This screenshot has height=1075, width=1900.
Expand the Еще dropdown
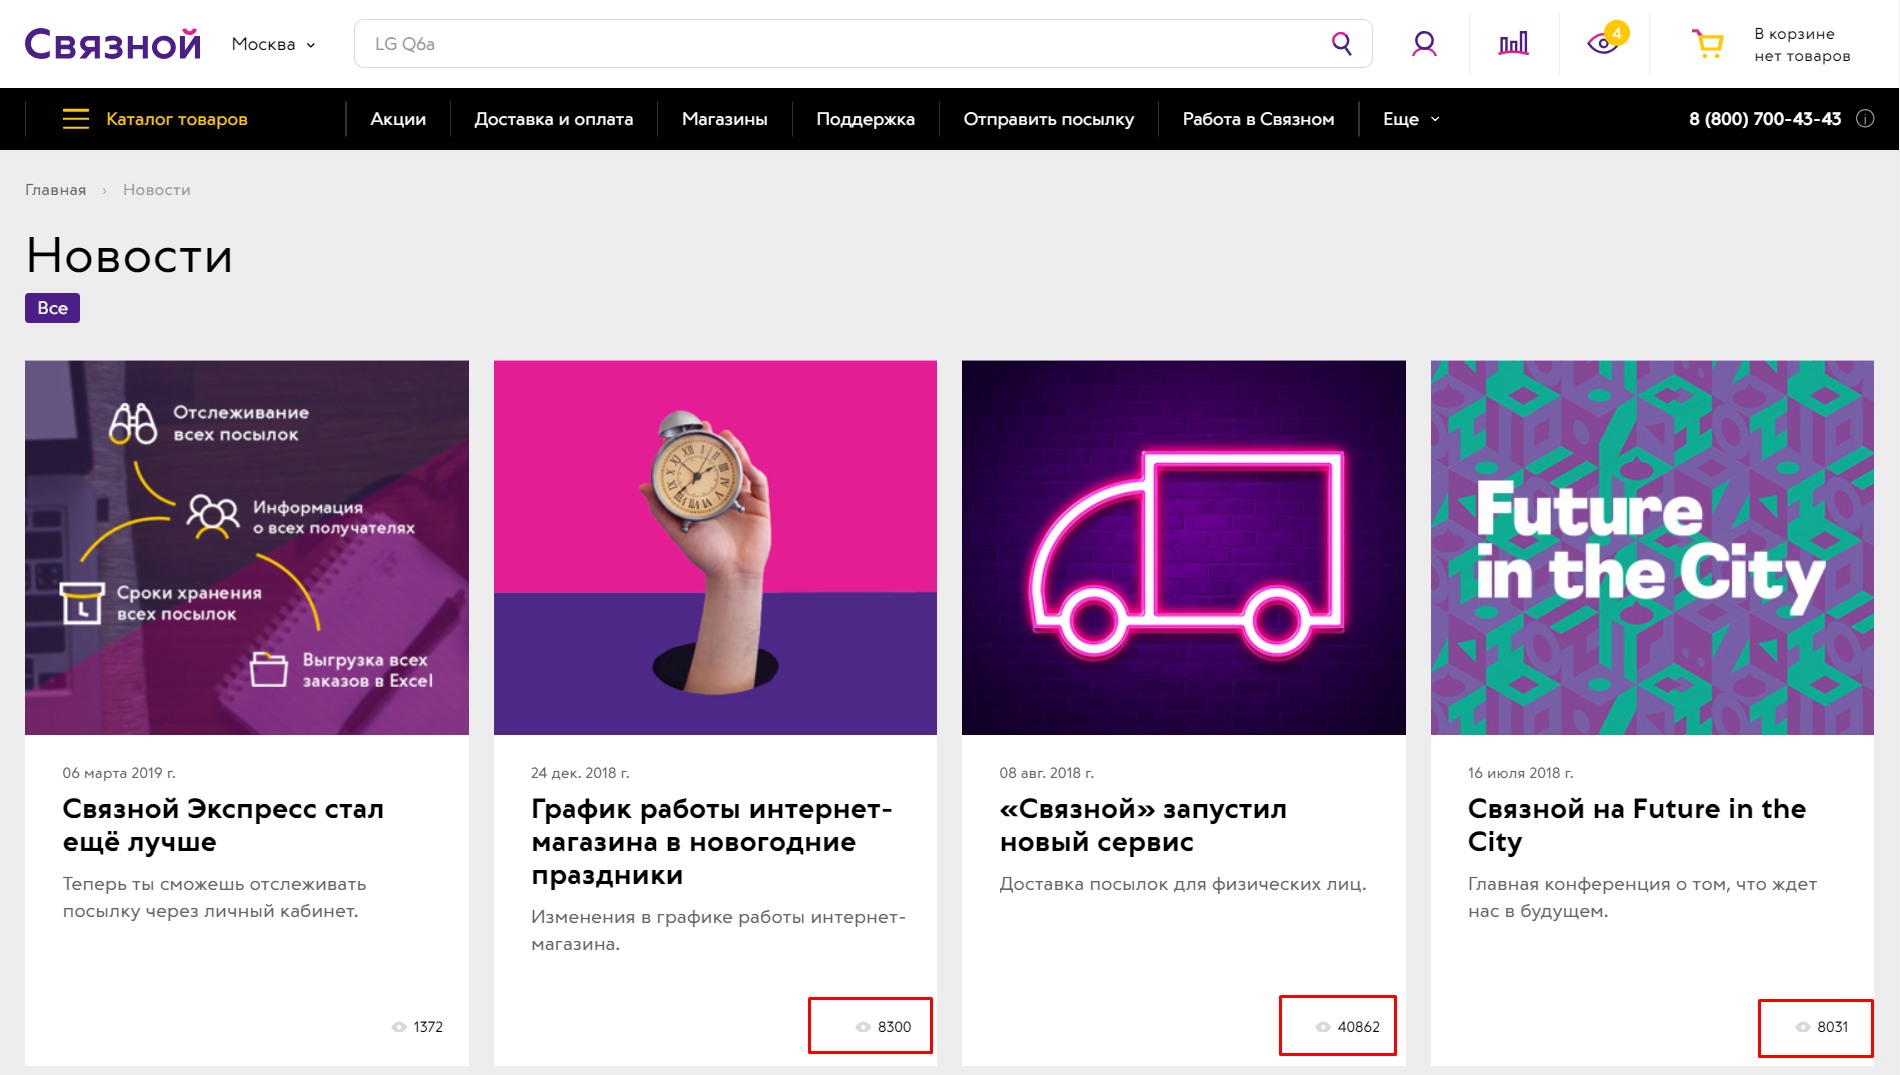pyautogui.click(x=1411, y=119)
